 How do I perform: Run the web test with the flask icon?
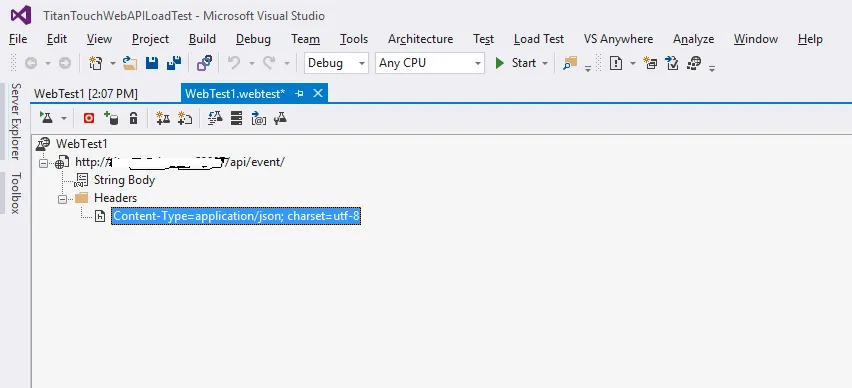[46, 118]
